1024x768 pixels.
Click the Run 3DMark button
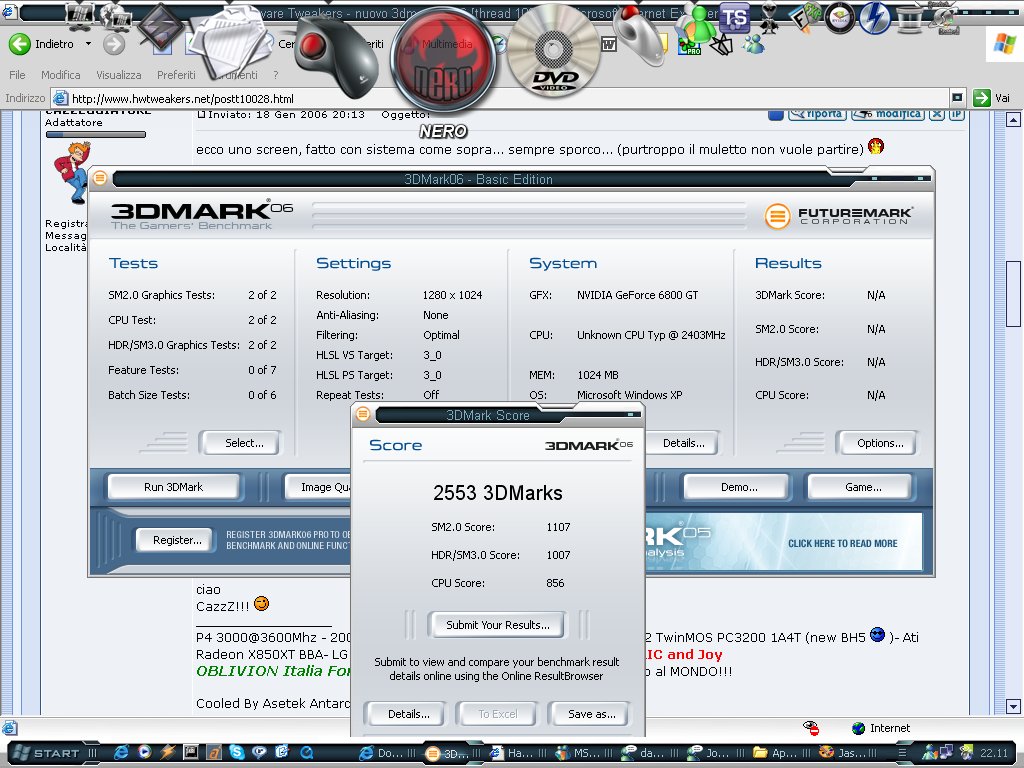click(174, 487)
